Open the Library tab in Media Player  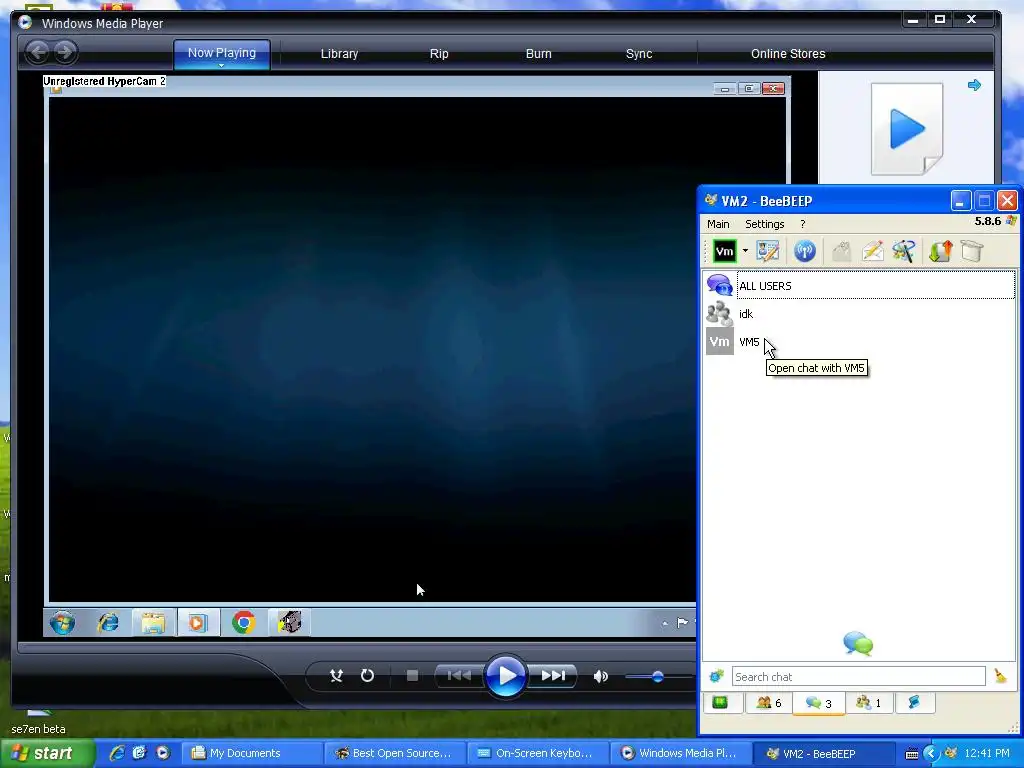click(x=339, y=54)
